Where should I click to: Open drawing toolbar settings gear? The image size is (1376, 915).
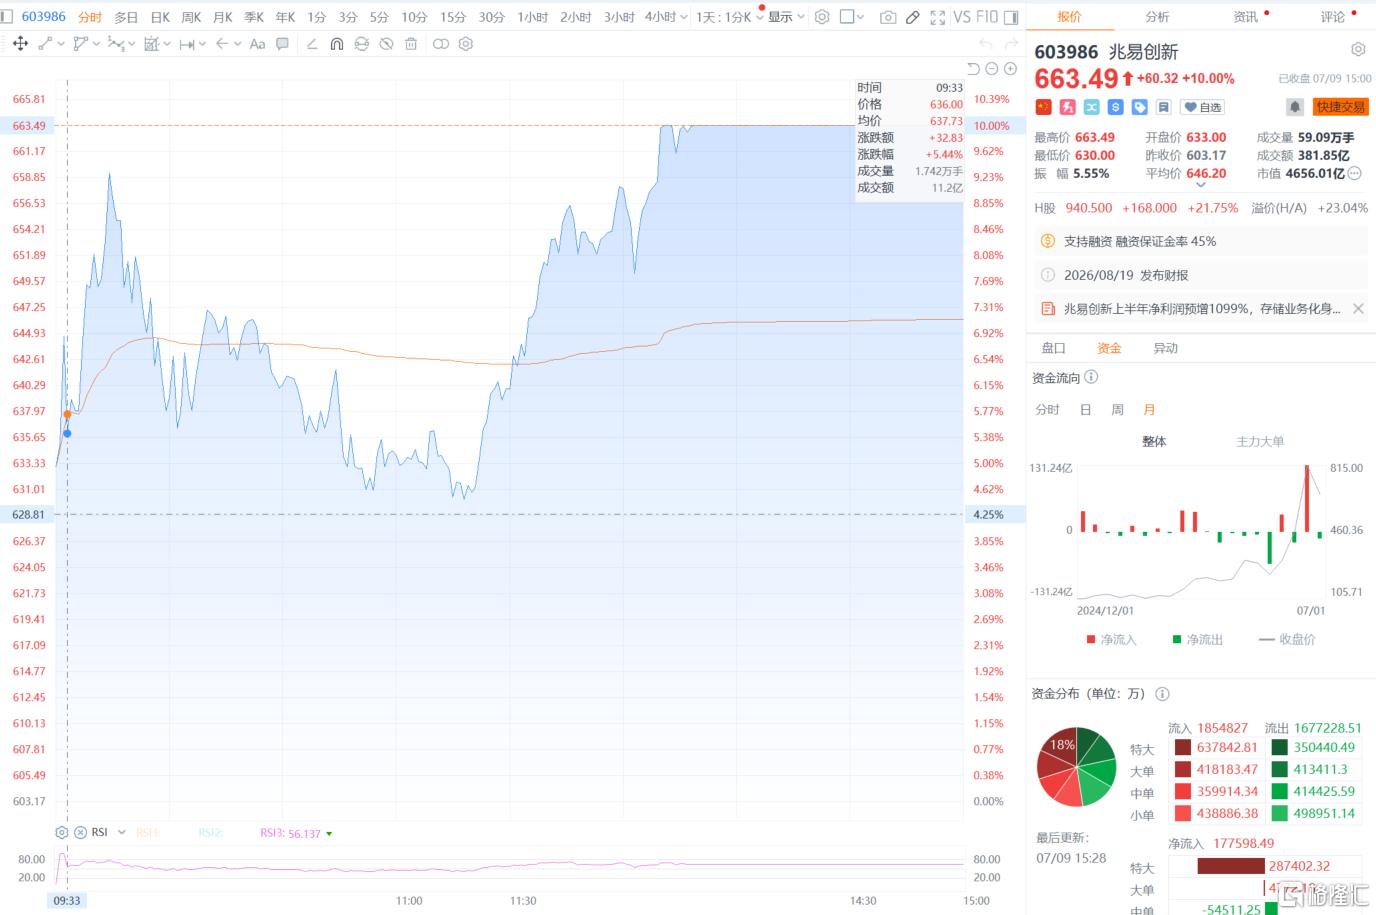(x=466, y=44)
